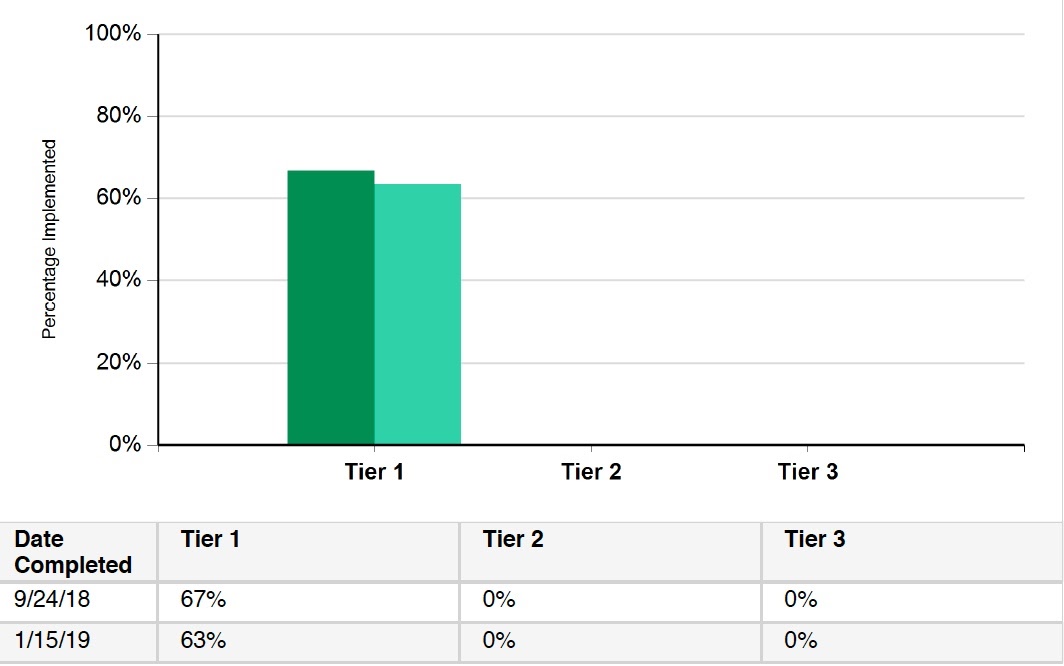
Task: Select the Tier 1 axis label
Action: tap(374, 471)
